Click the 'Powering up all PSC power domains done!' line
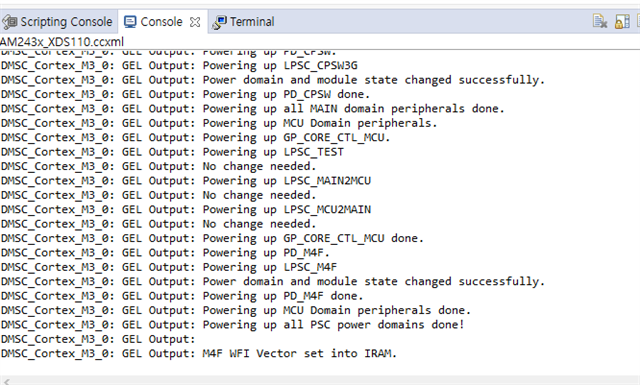 233,325
